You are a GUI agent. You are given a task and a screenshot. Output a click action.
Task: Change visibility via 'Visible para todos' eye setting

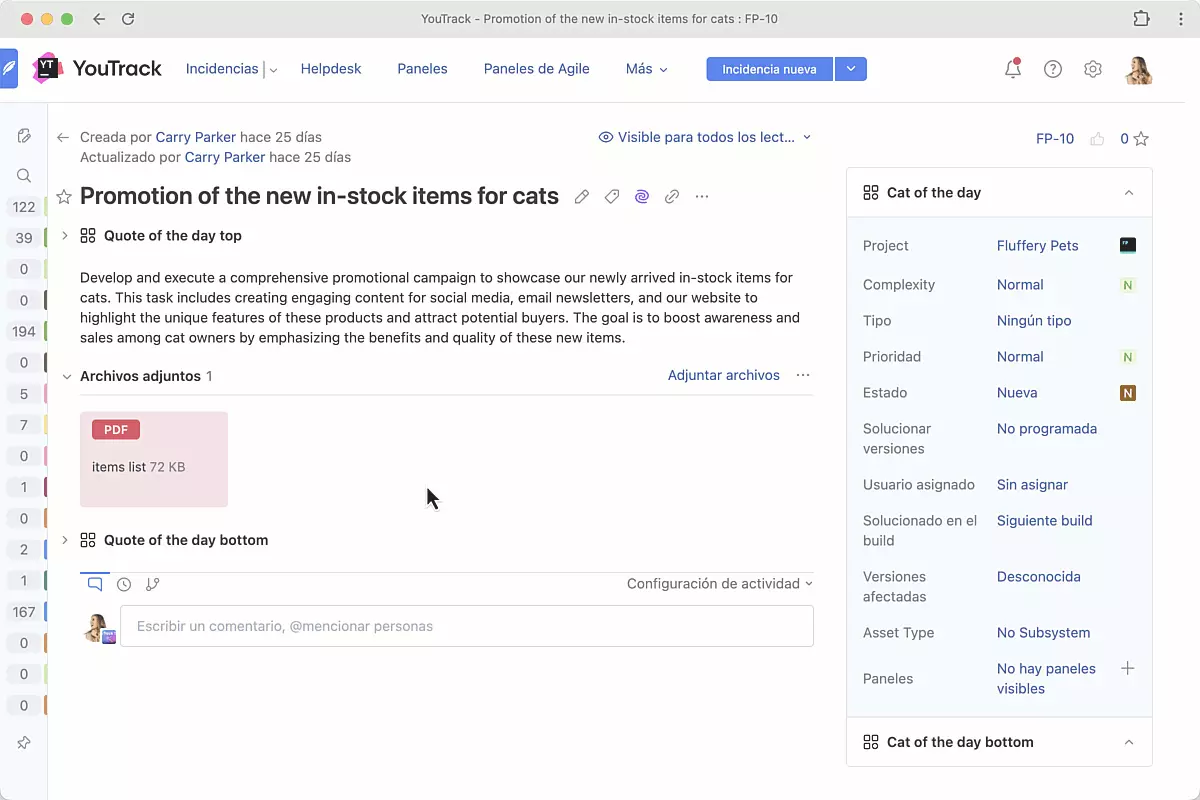click(x=705, y=137)
